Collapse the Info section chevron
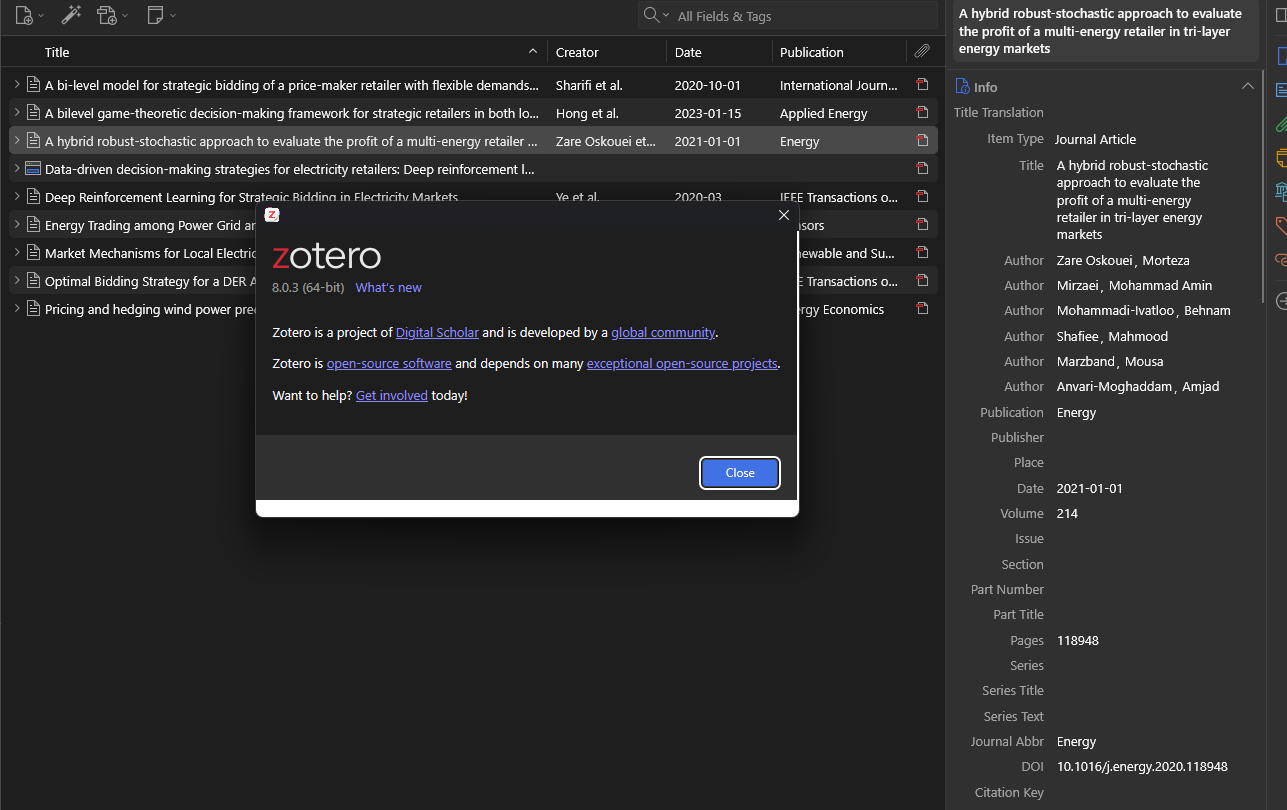This screenshot has width=1287, height=810. pyautogui.click(x=1247, y=86)
